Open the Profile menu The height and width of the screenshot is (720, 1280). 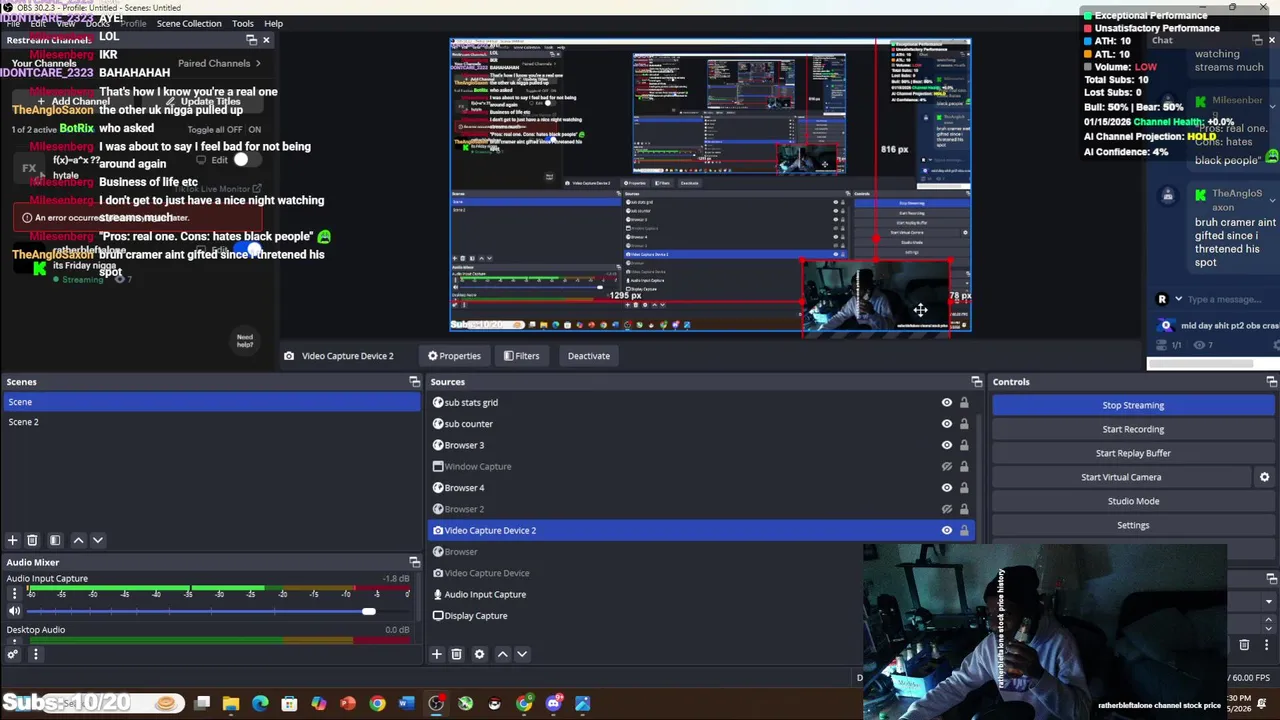click(x=133, y=23)
